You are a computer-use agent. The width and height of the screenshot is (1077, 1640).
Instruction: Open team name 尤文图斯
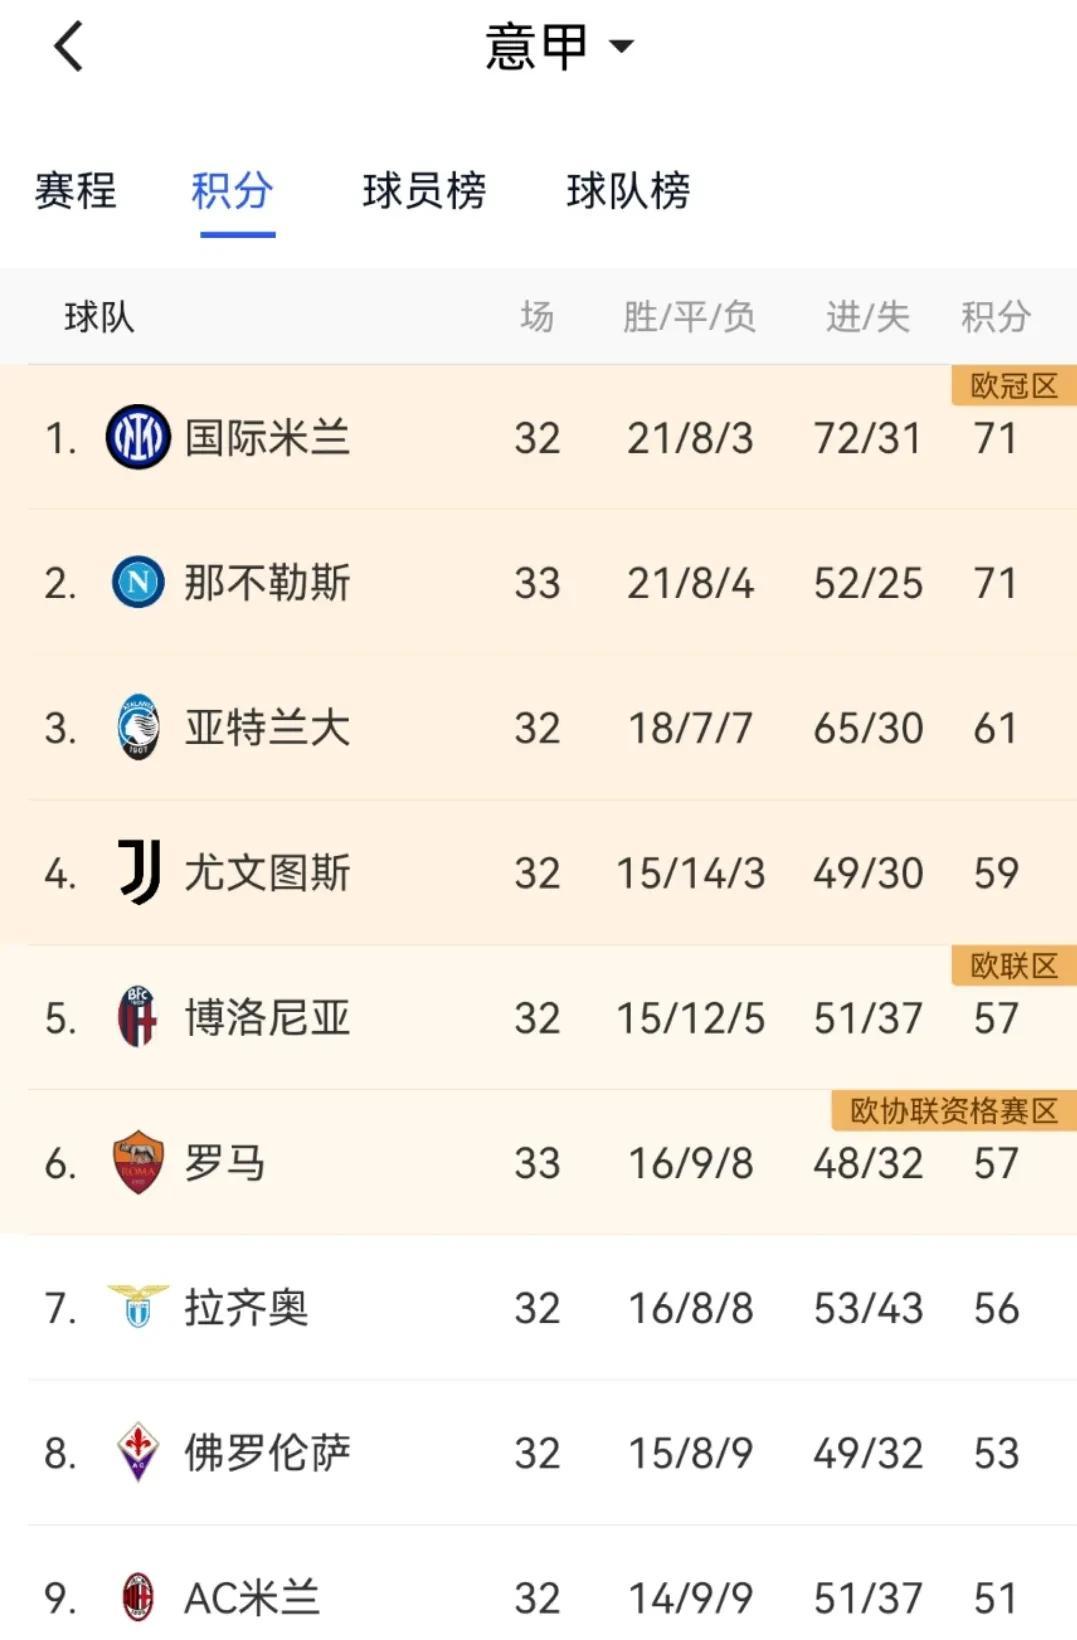click(x=267, y=873)
